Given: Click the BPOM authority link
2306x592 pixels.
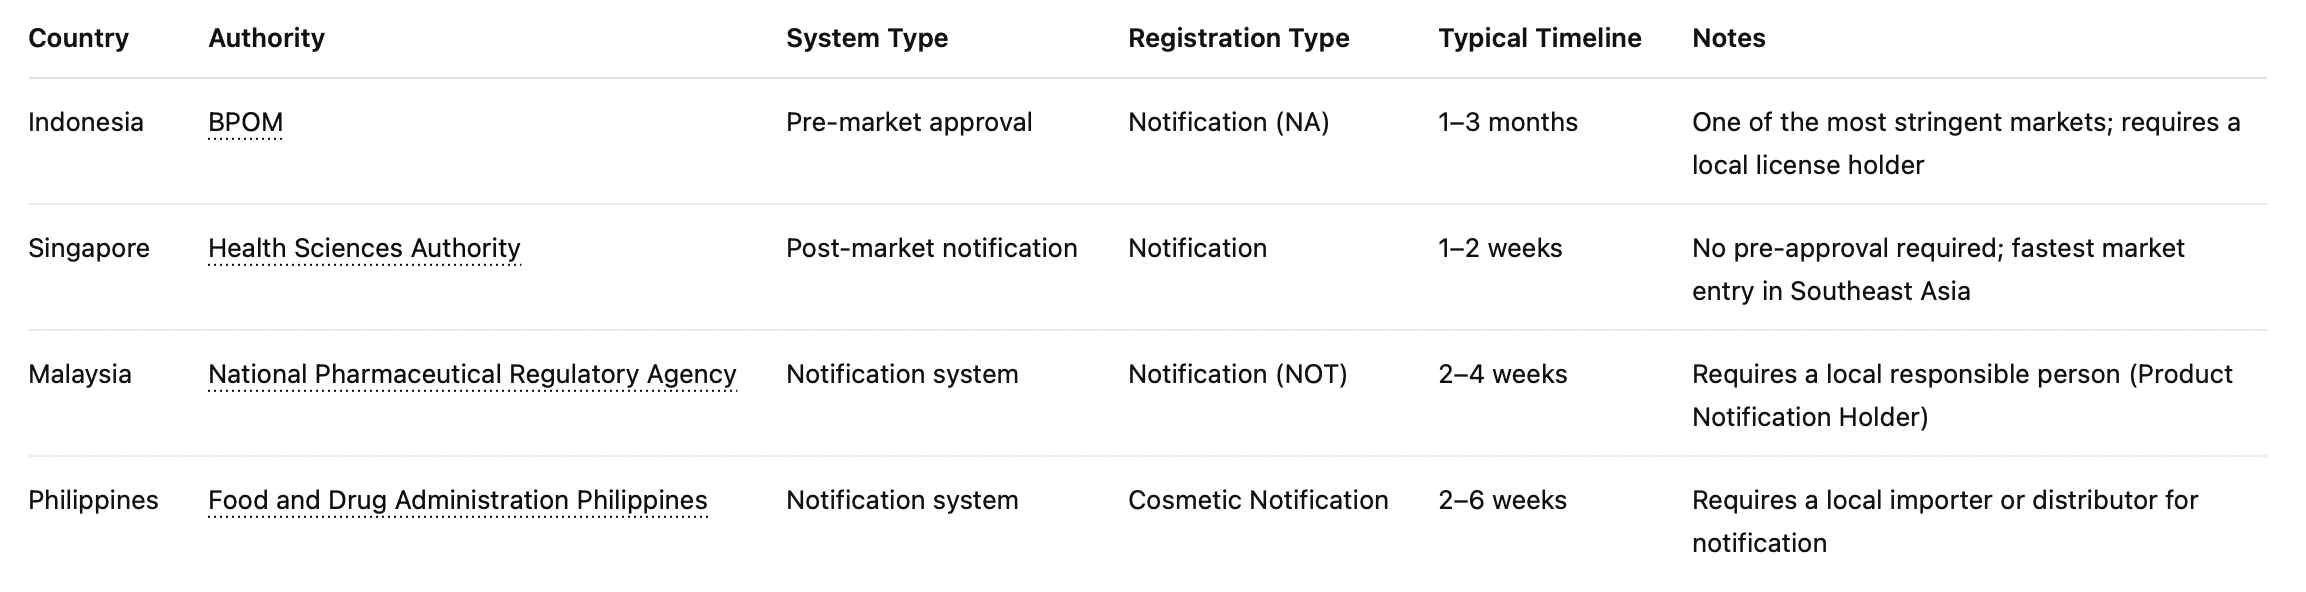Looking at the screenshot, I should [x=245, y=122].
